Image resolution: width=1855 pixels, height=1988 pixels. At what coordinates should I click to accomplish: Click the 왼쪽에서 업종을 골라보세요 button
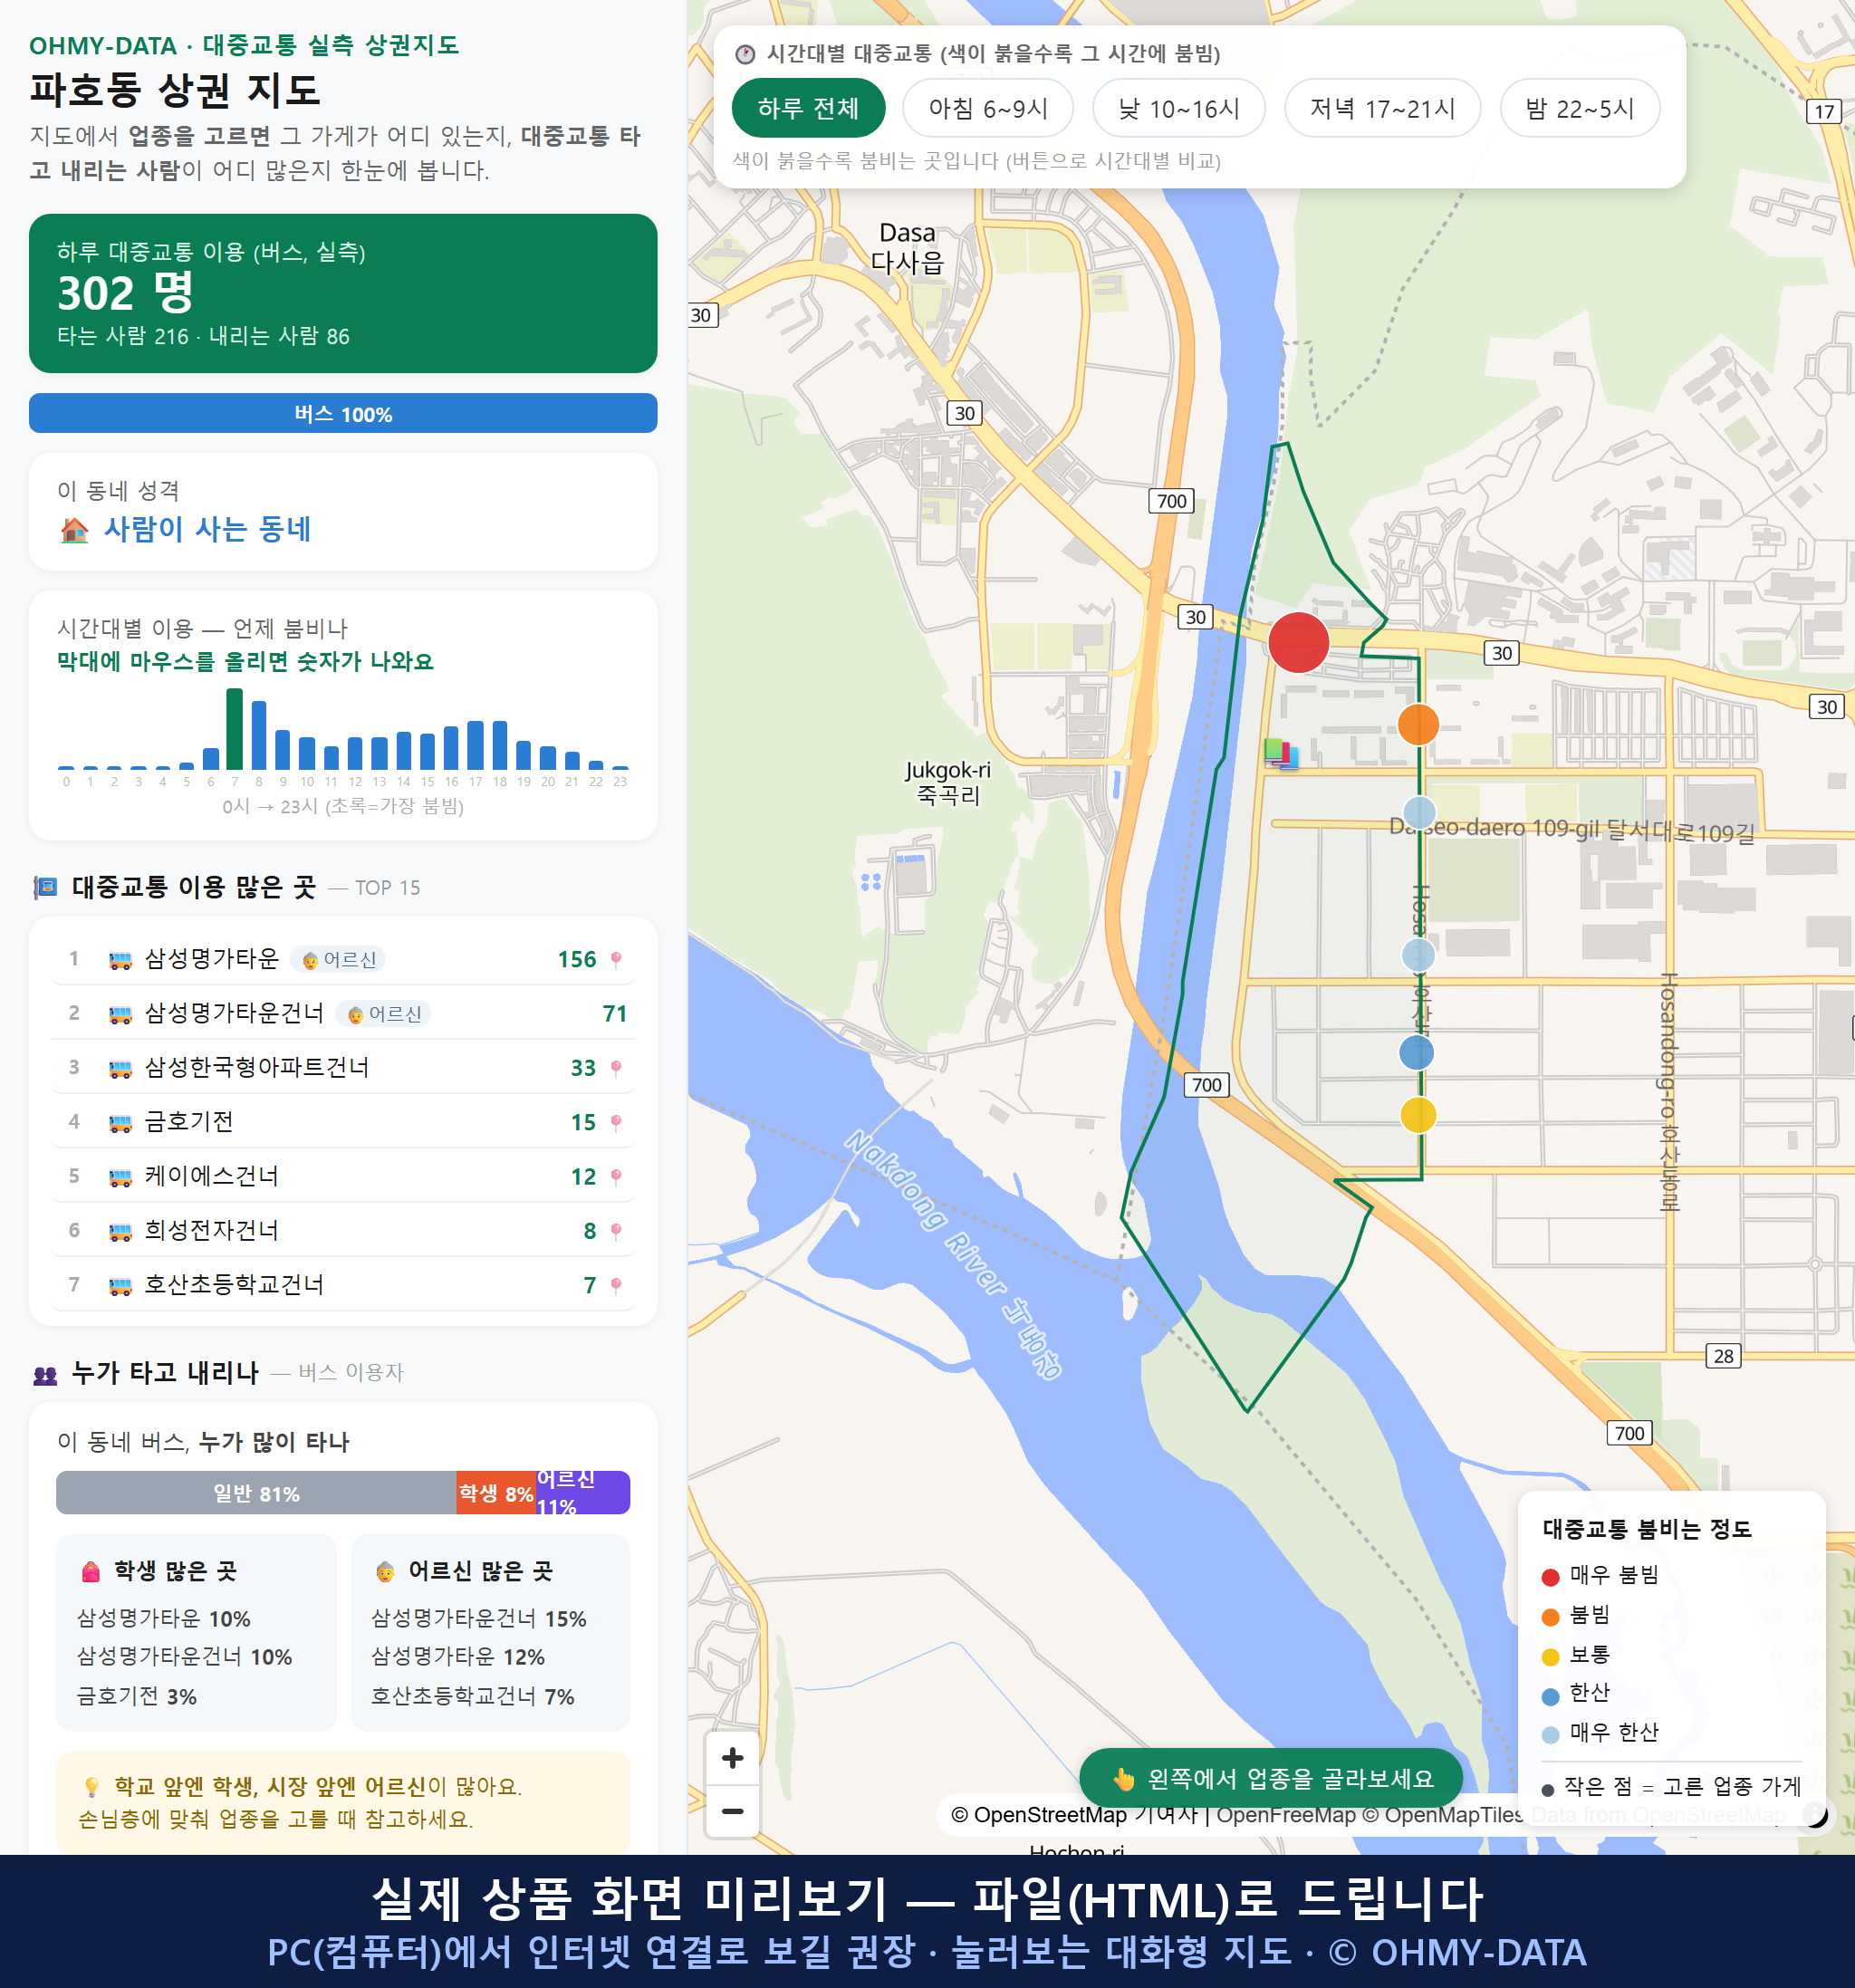(x=1271, y=1779)
